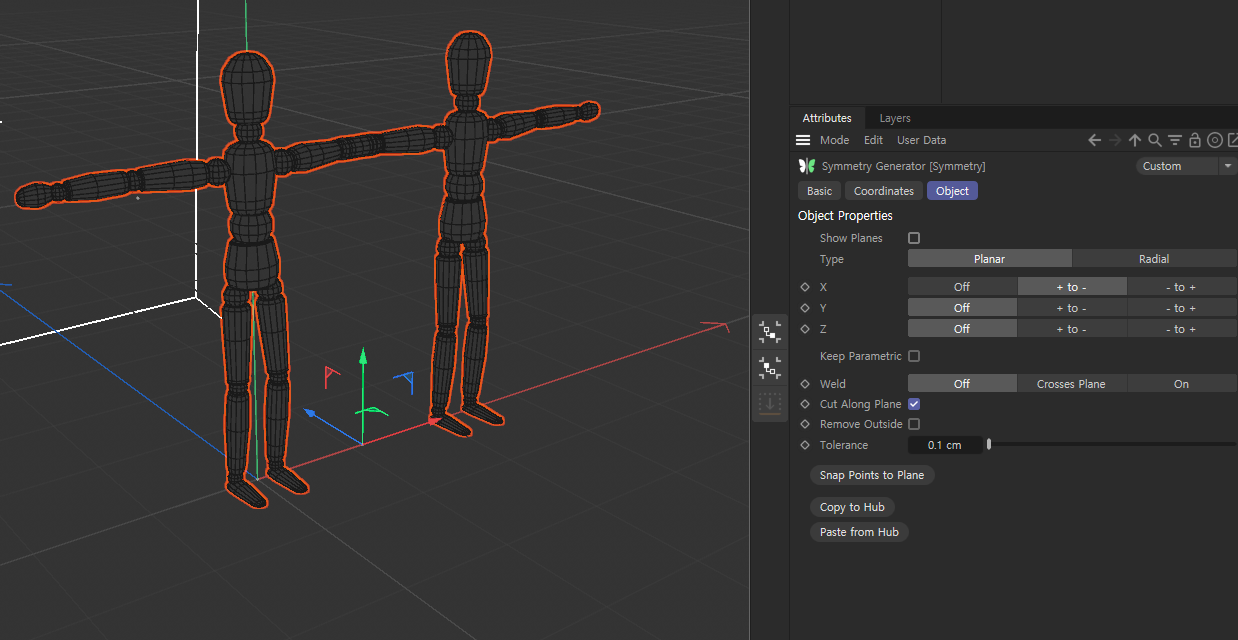1238x640 pixels.
Task: Set Weld to Crosses Plane
Action: click(x=1072, y=384)
